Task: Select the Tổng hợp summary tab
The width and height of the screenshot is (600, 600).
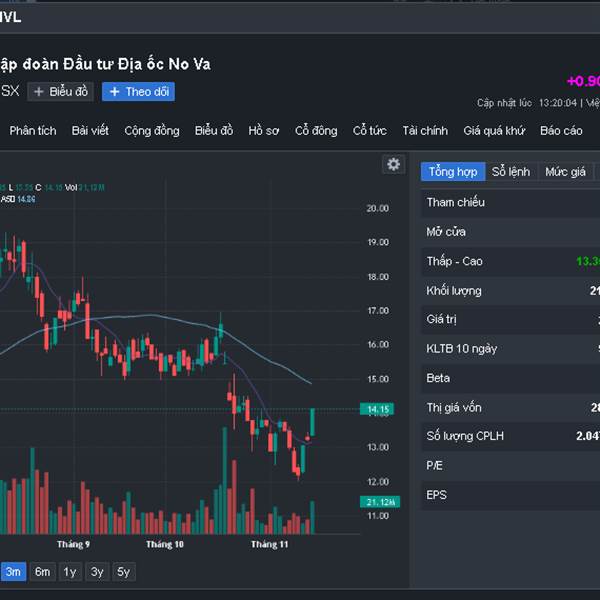Action: click(453, 172)
